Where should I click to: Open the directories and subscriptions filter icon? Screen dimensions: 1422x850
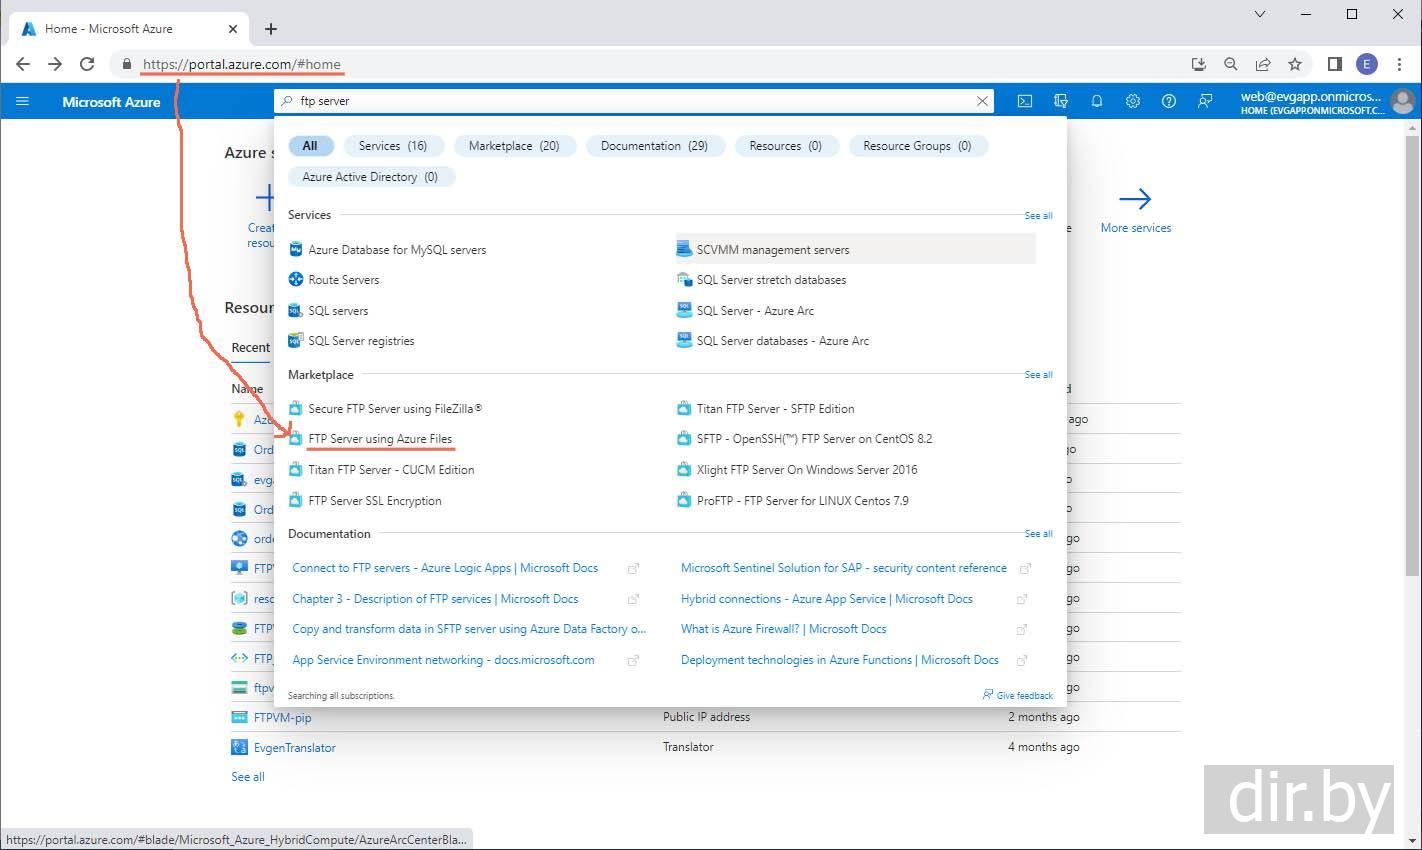[1061, 101]
